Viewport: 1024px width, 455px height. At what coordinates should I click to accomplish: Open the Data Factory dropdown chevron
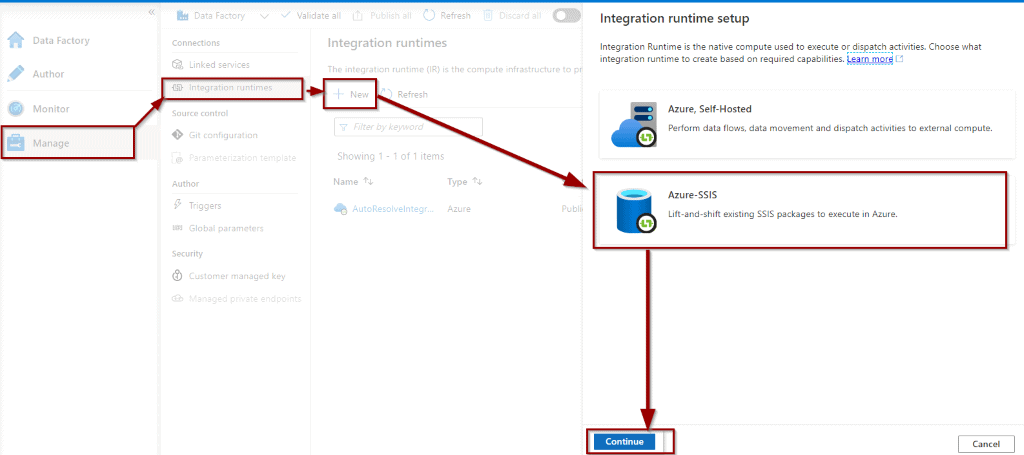(264, 16)
